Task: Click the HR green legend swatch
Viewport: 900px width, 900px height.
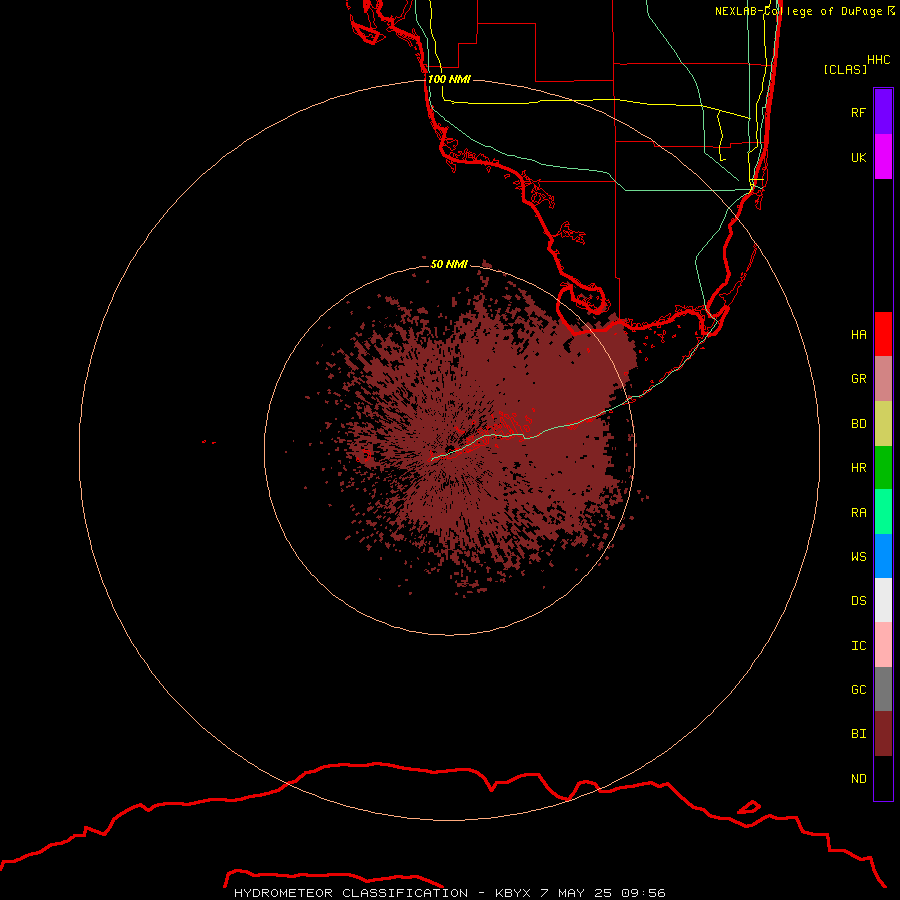Action: tap(883, 468)
